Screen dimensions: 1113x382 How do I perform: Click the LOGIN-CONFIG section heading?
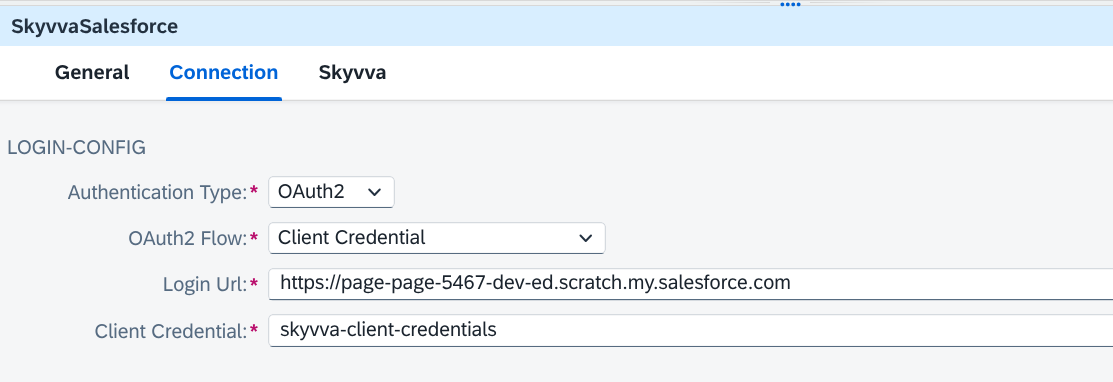pos(77,148)
